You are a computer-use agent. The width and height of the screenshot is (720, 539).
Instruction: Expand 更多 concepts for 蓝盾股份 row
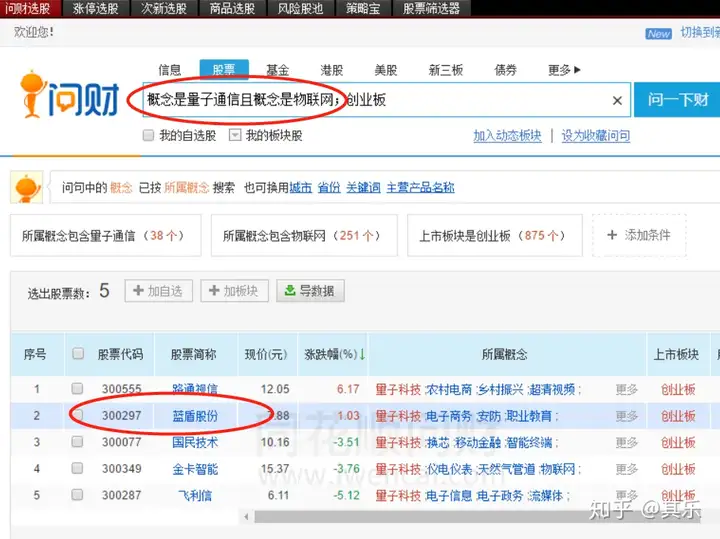(627, 416)
